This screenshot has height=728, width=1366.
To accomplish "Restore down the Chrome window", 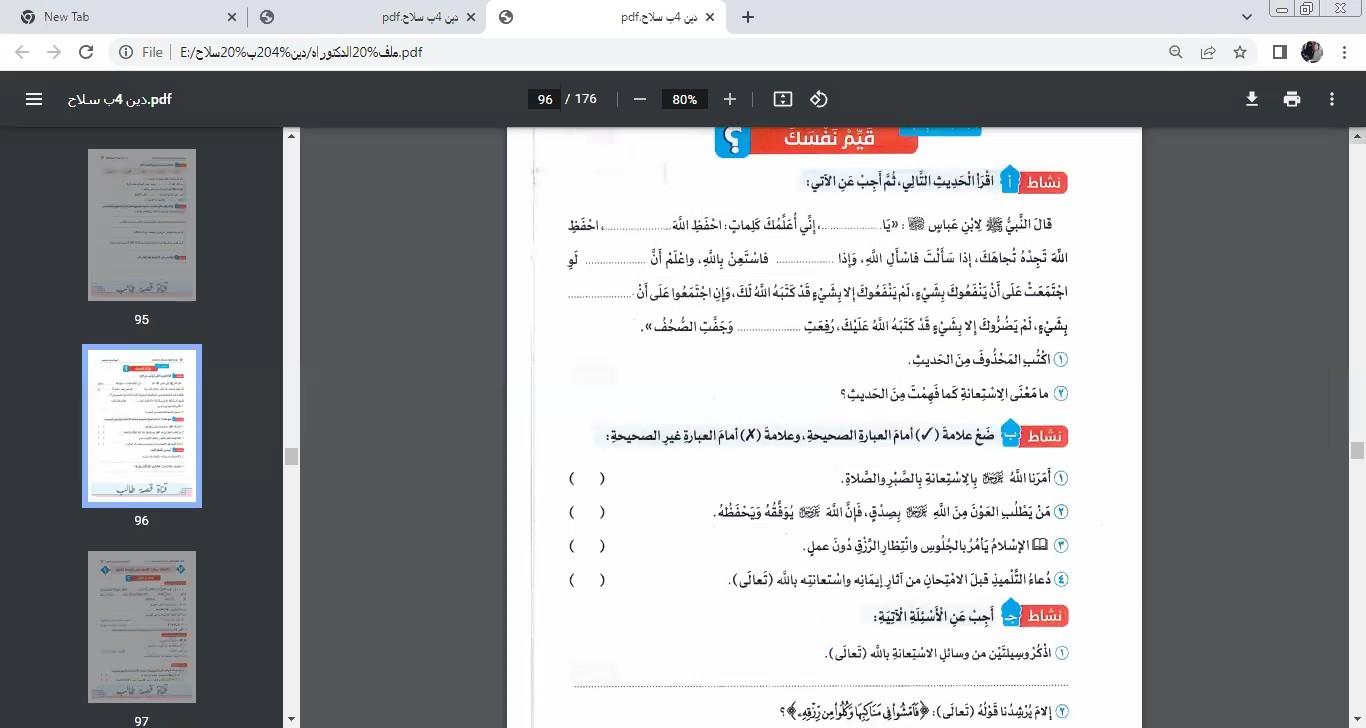I will click(x=1307, y=9).
